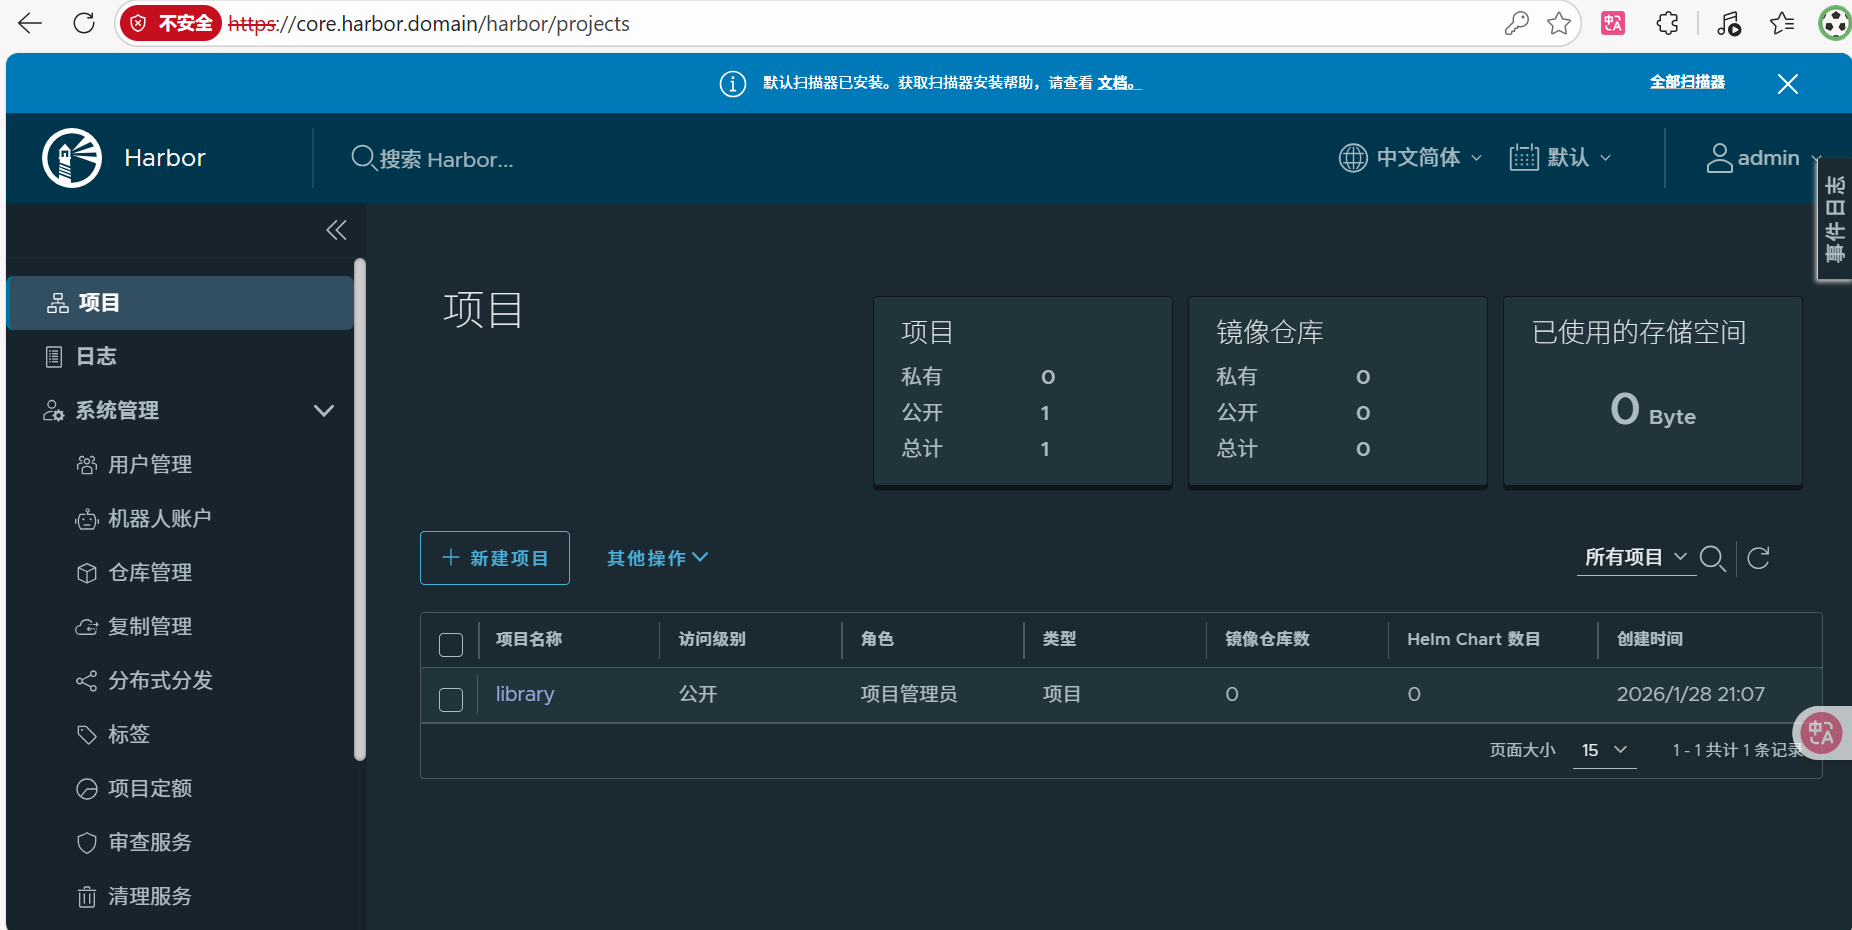Collapse the 系统管理 section chevron
Image resolution: width=1852 pixels, height=930 pixels.
coord(324,411)
